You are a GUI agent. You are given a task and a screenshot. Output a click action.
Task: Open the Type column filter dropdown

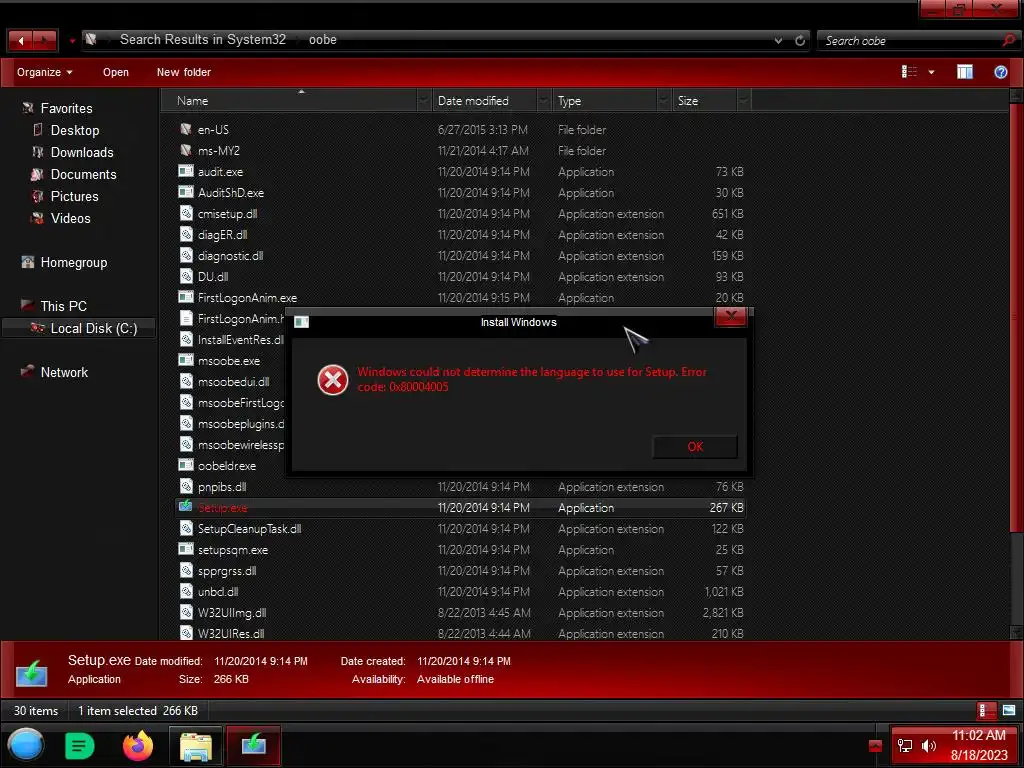click(664, 101)
